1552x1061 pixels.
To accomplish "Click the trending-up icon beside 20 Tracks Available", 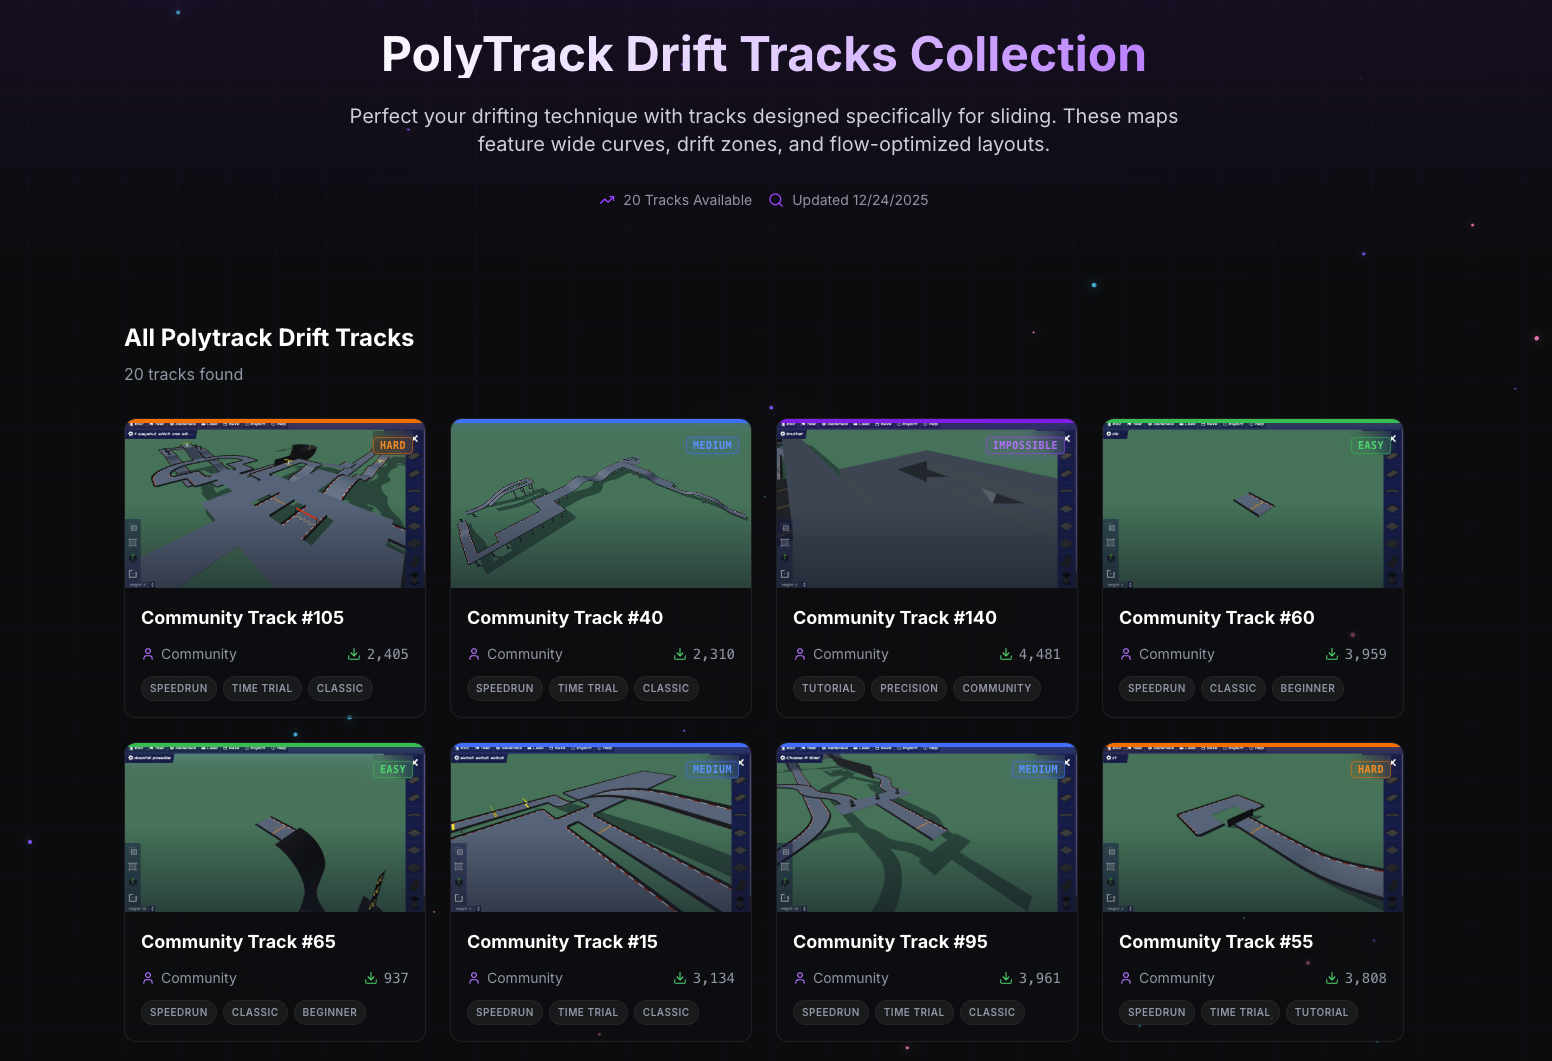I will [x=606, y=200].
